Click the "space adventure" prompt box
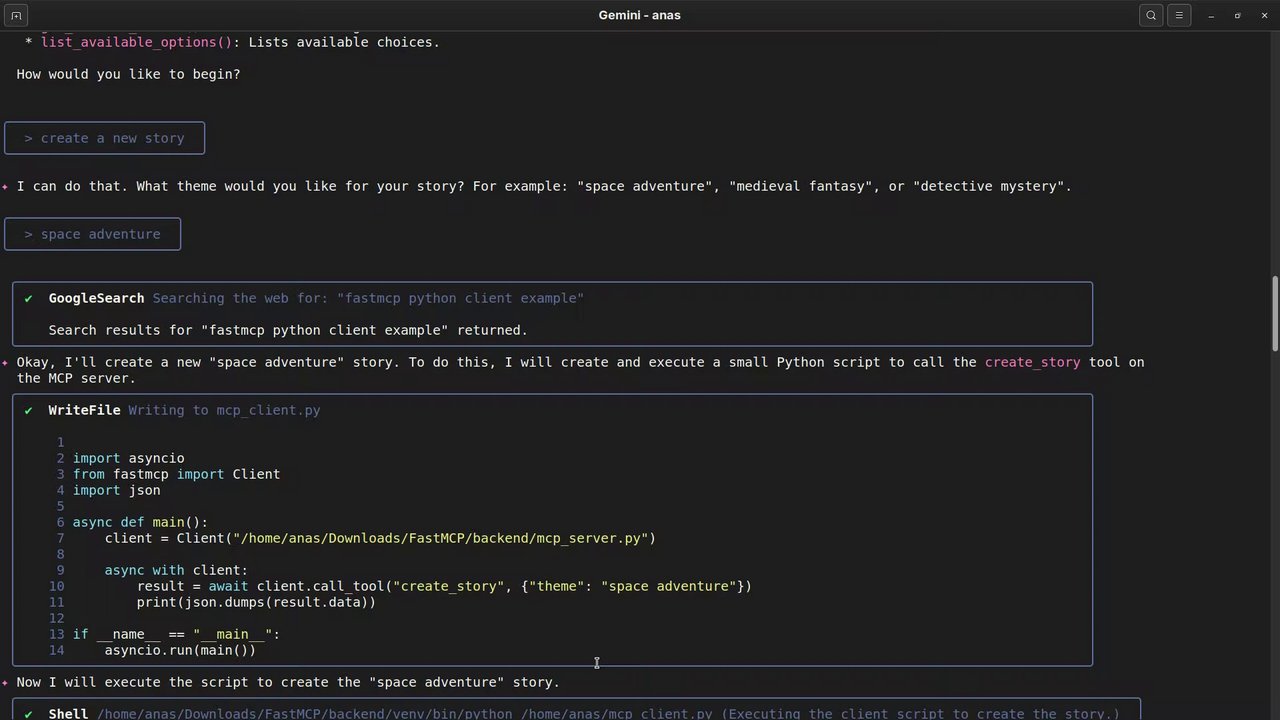Screen dimensions: 1280x720 (92, 234)
